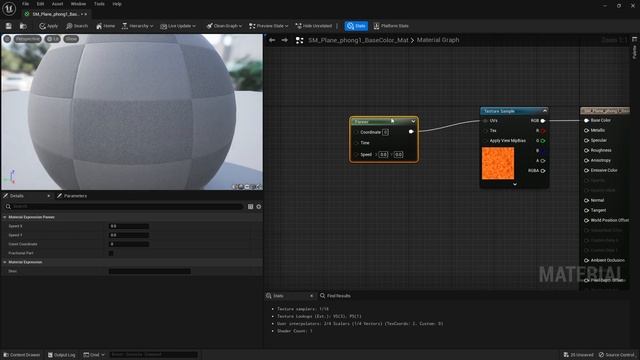
Task: Open the Lit view mode menu
Action: click(53, 39)
